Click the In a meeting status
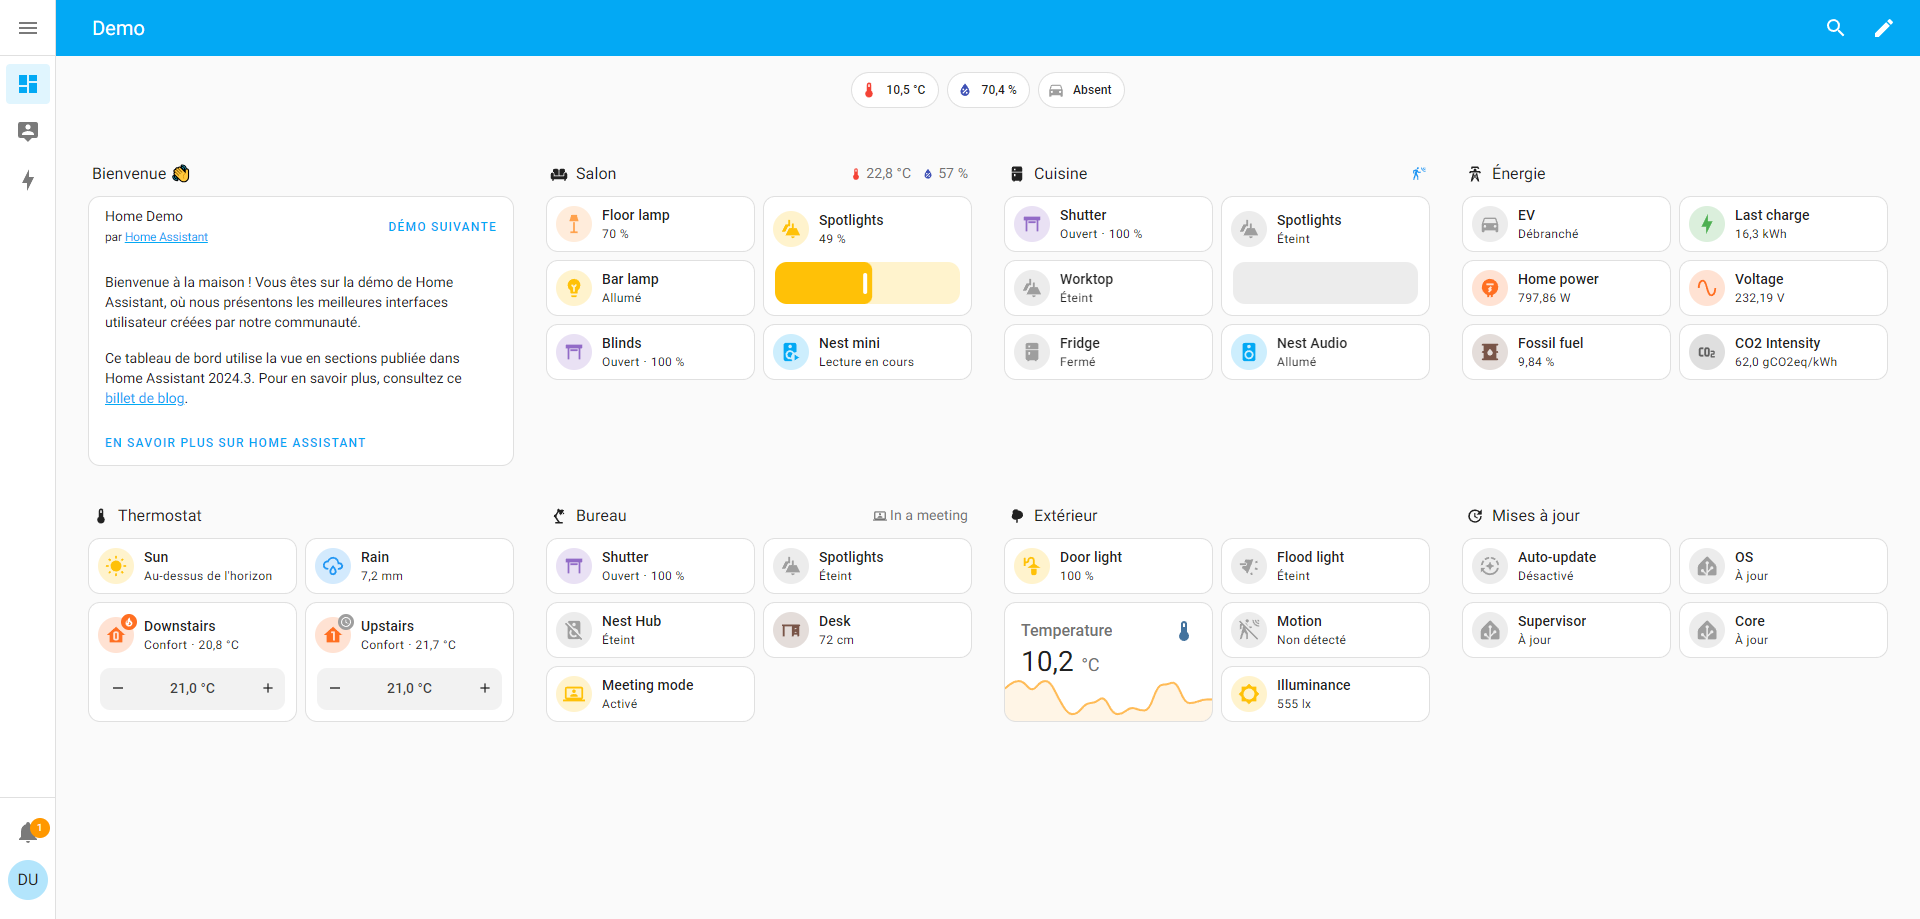This screenshot has width=1920, height=919. coord(921,516)
